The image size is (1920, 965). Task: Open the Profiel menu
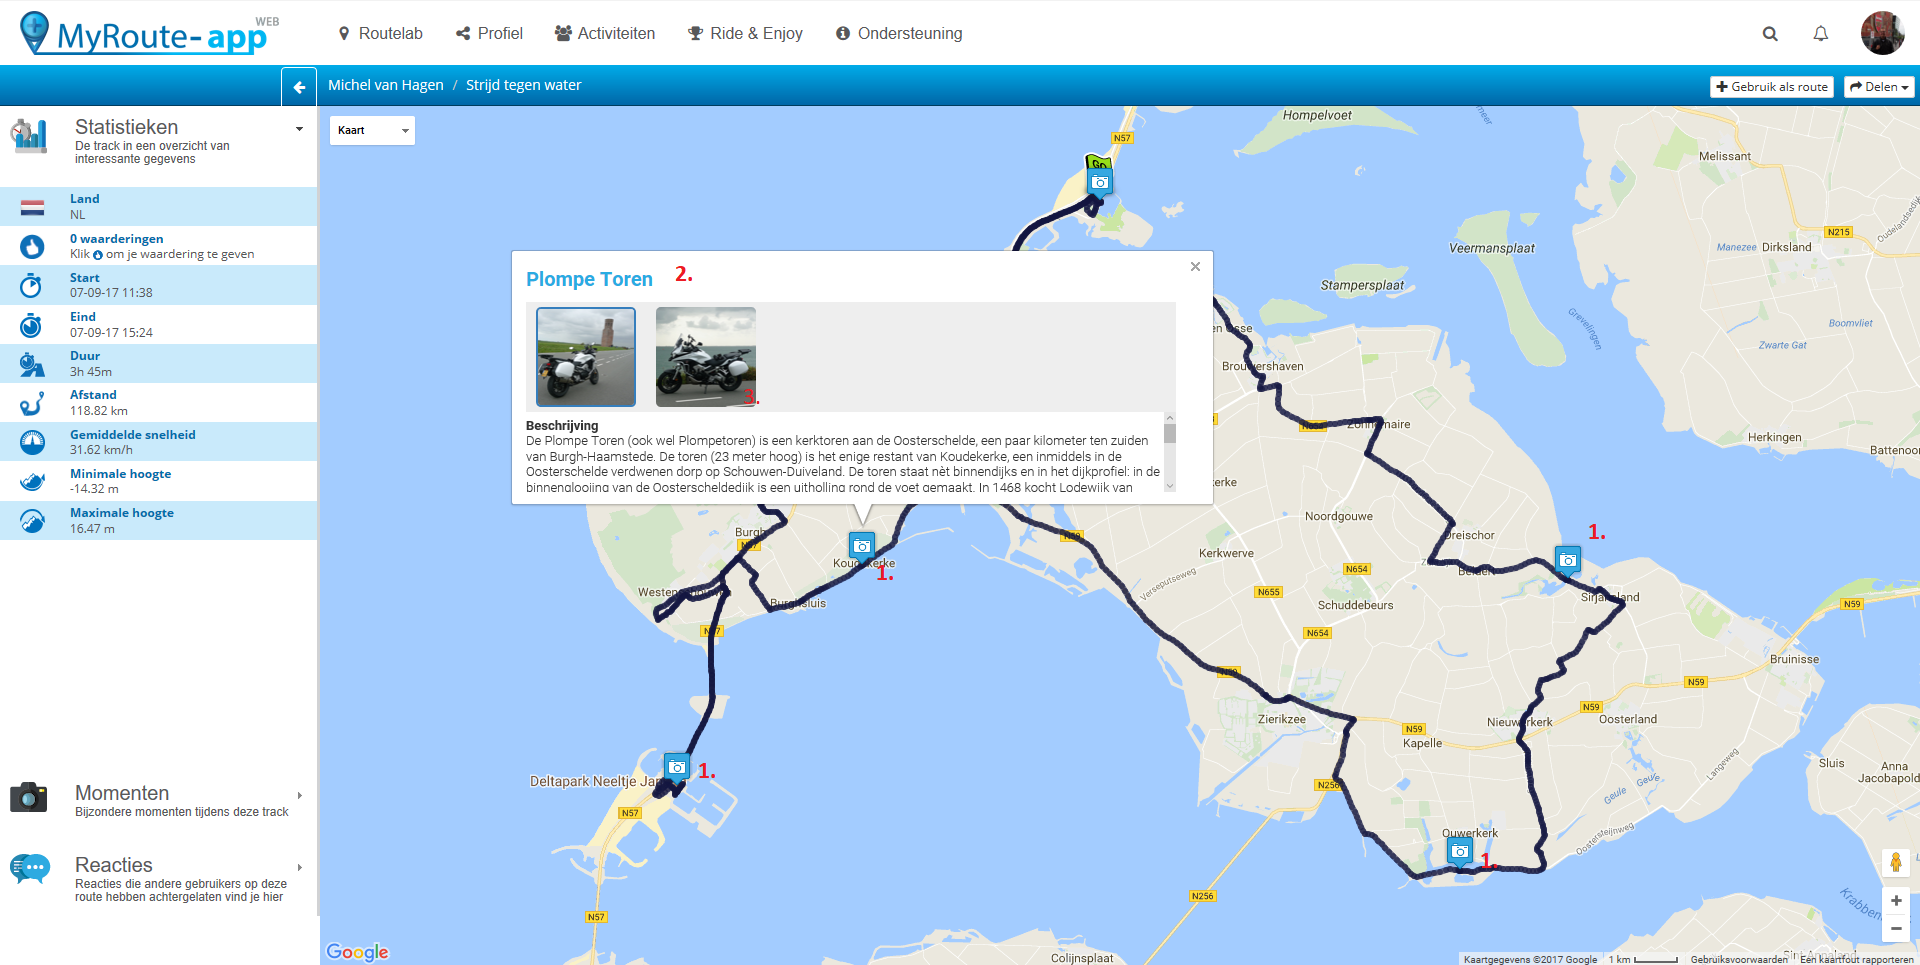click(x=489, y=33)
